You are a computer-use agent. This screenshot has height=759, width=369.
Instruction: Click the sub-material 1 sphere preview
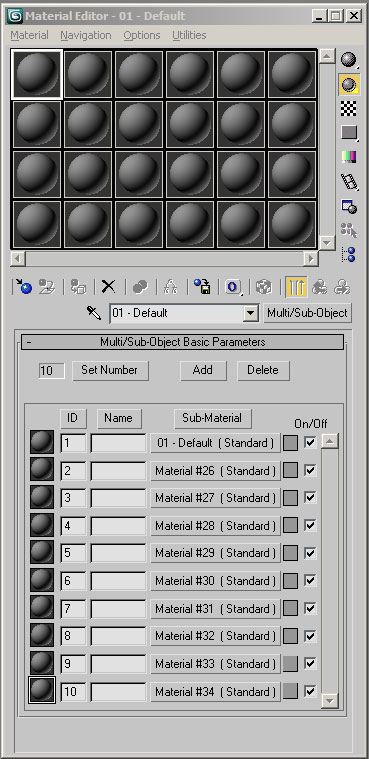coord(42,442)
